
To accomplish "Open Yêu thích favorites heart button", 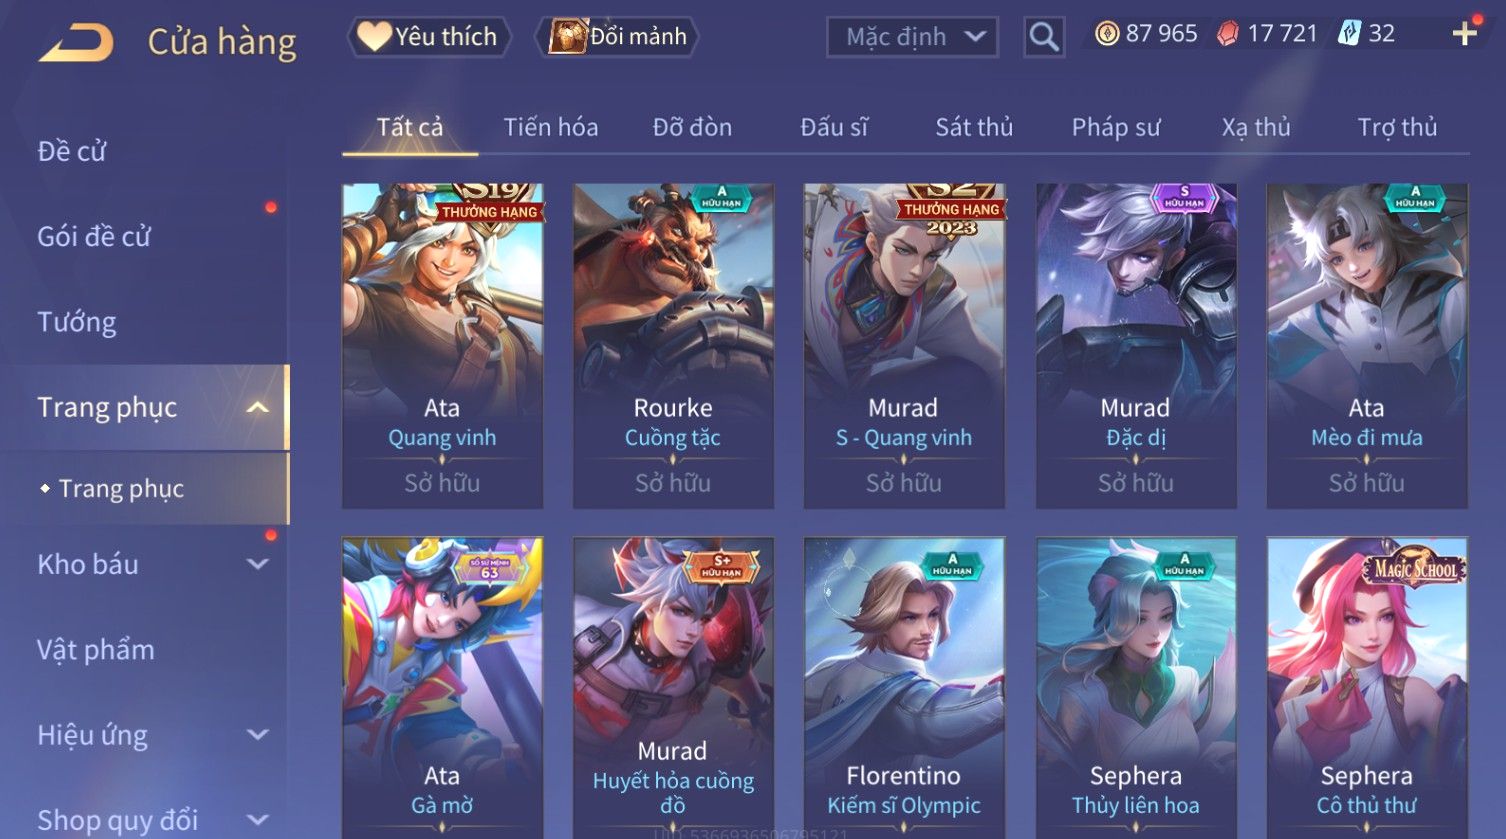I will pyautogui.click(x=429, y=37).
